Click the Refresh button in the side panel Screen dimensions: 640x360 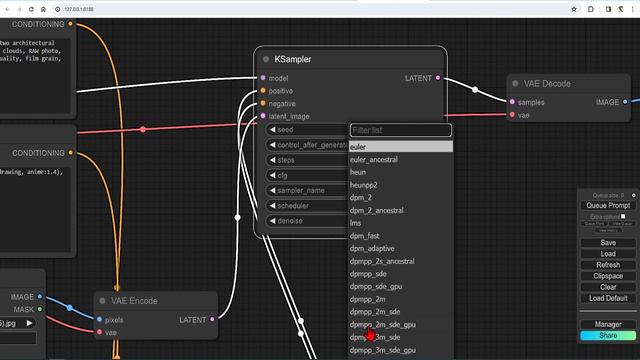(x=608, y=265)
